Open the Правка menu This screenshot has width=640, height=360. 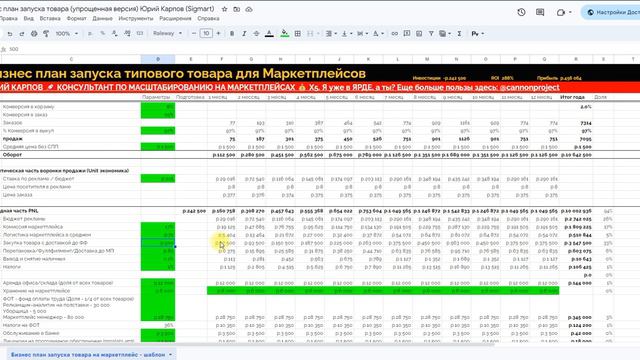(x=8, y=18)
